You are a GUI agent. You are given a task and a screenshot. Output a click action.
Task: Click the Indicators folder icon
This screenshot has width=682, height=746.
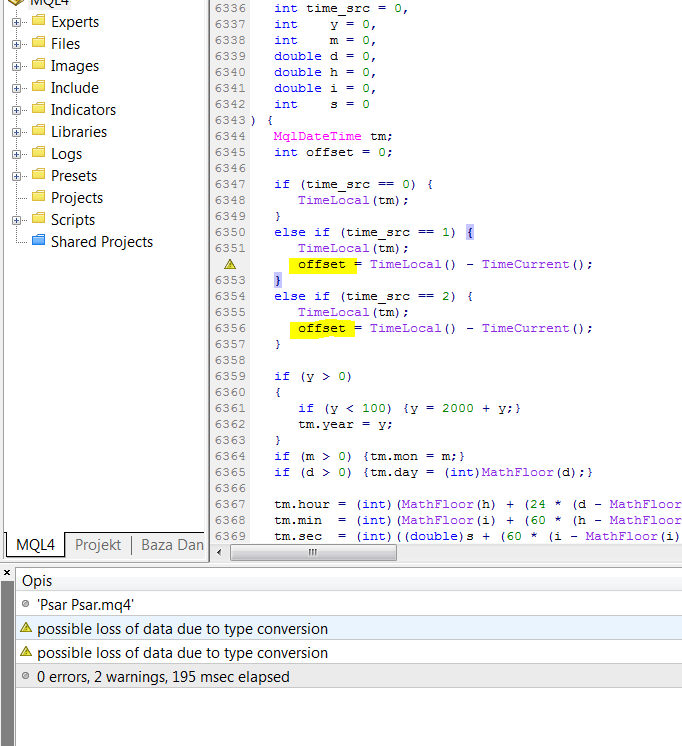click(x=39, y=108)
